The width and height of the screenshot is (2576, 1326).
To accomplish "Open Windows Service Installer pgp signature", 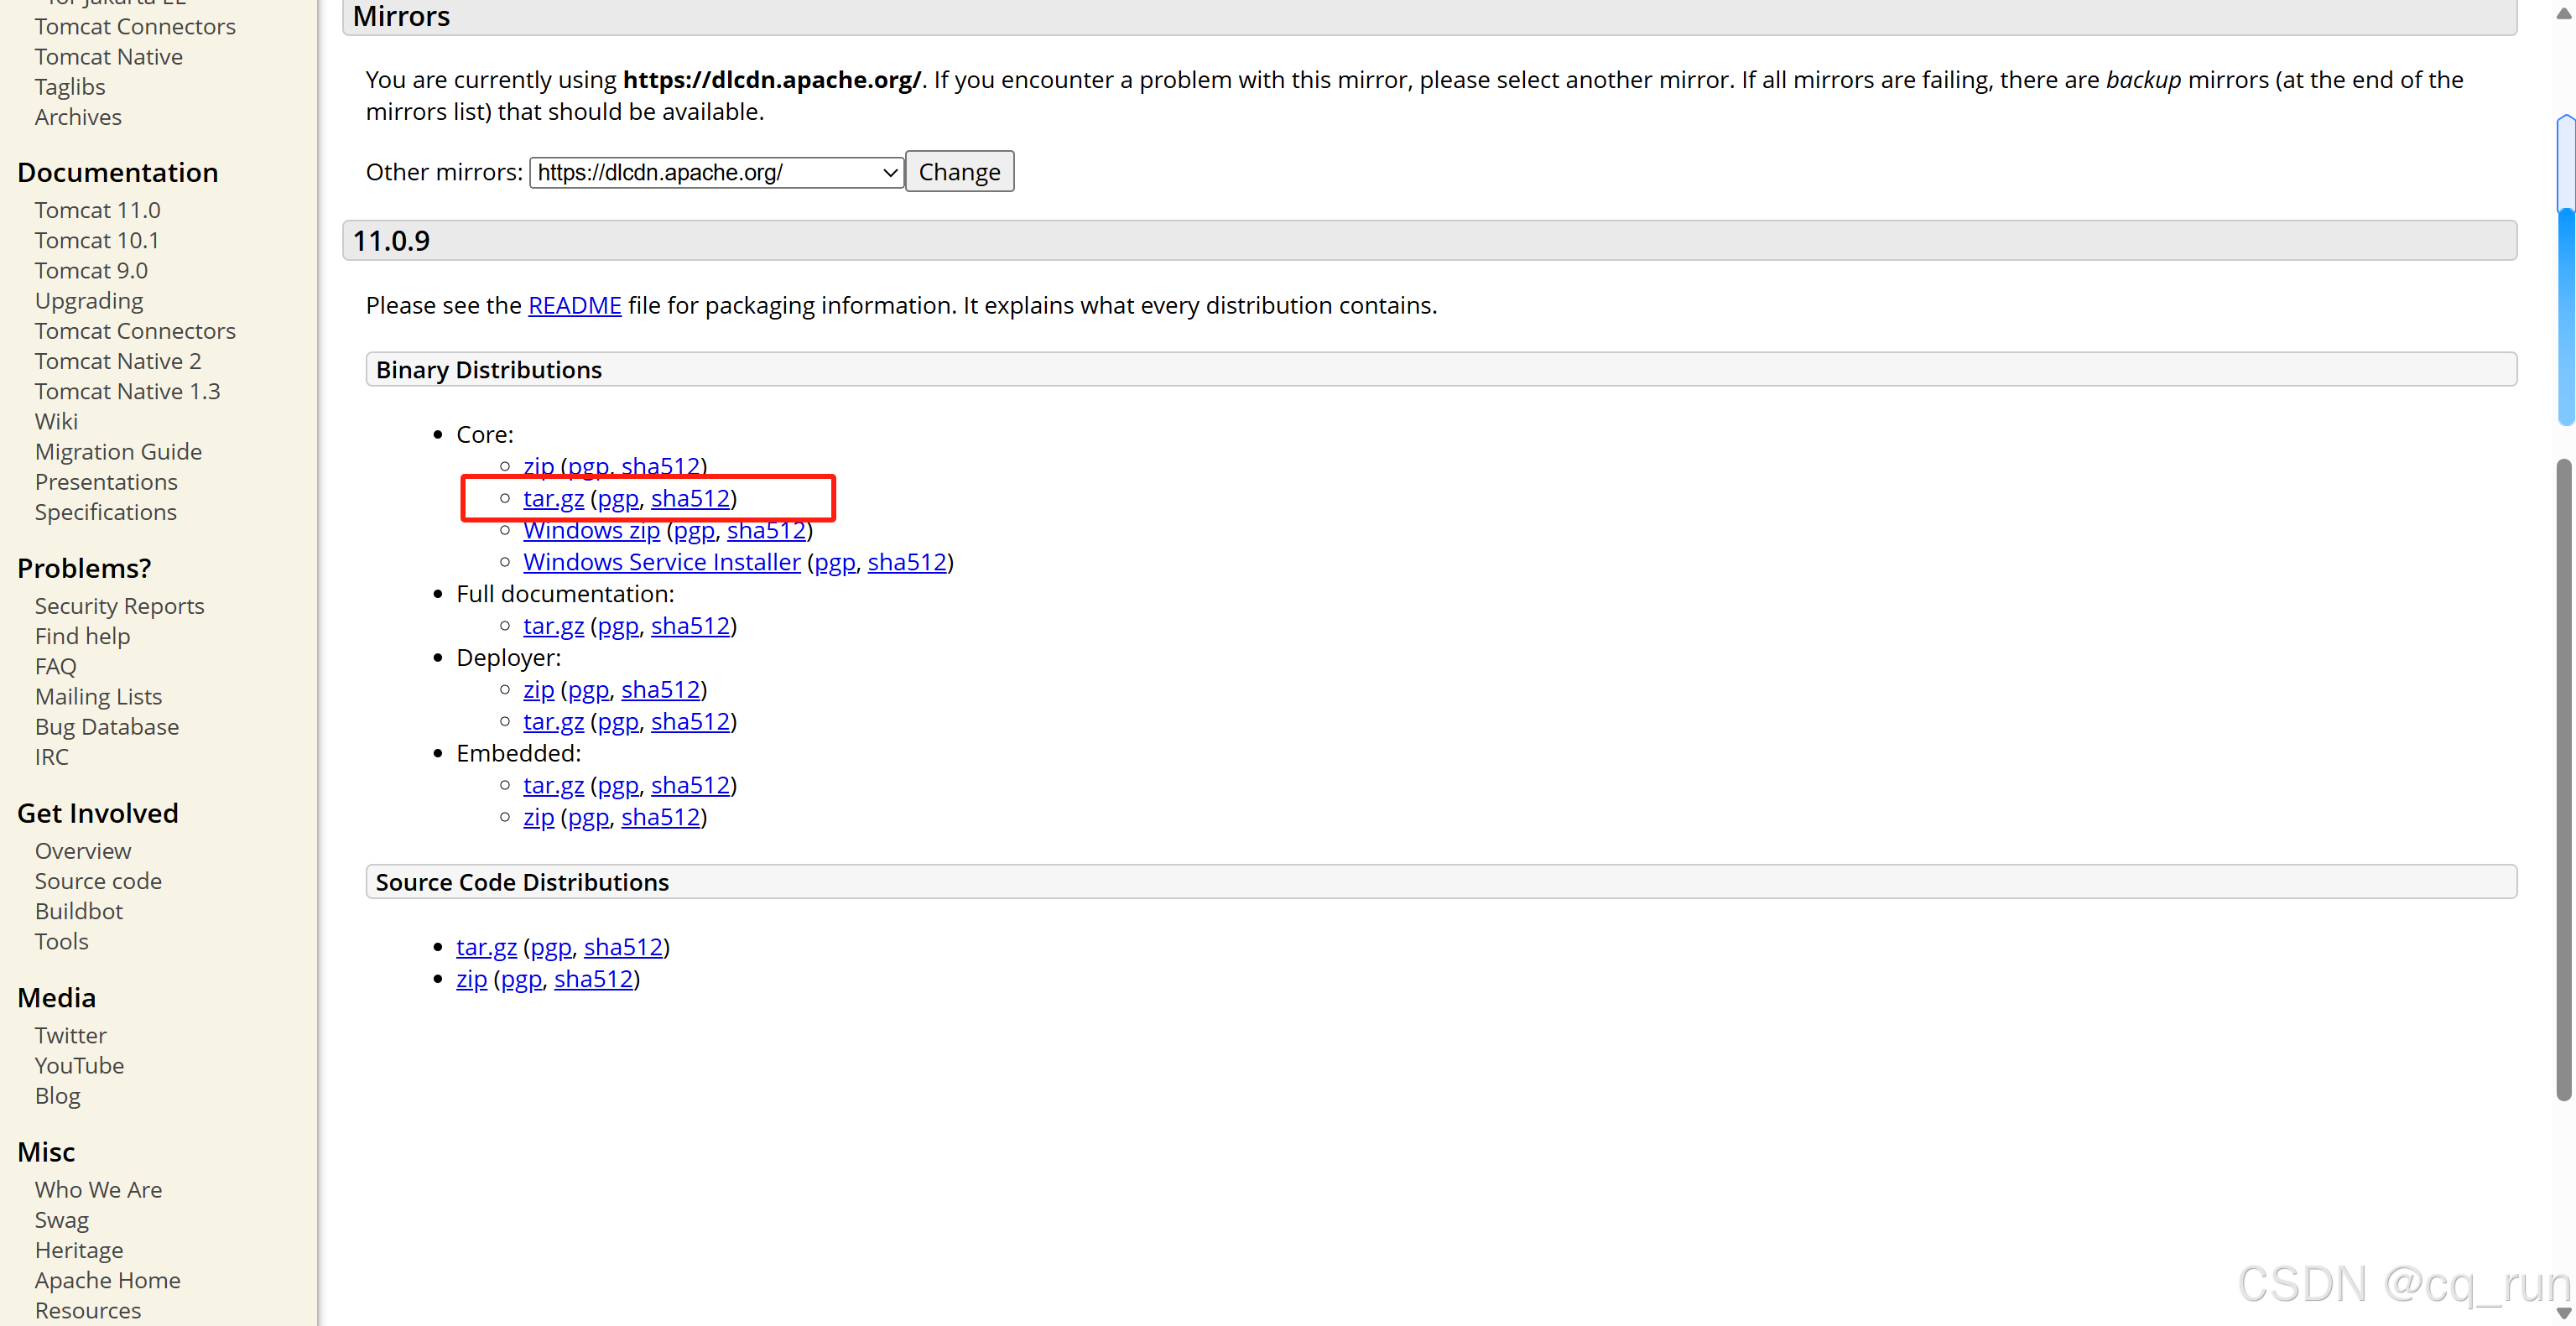I will tap(834, 562).
